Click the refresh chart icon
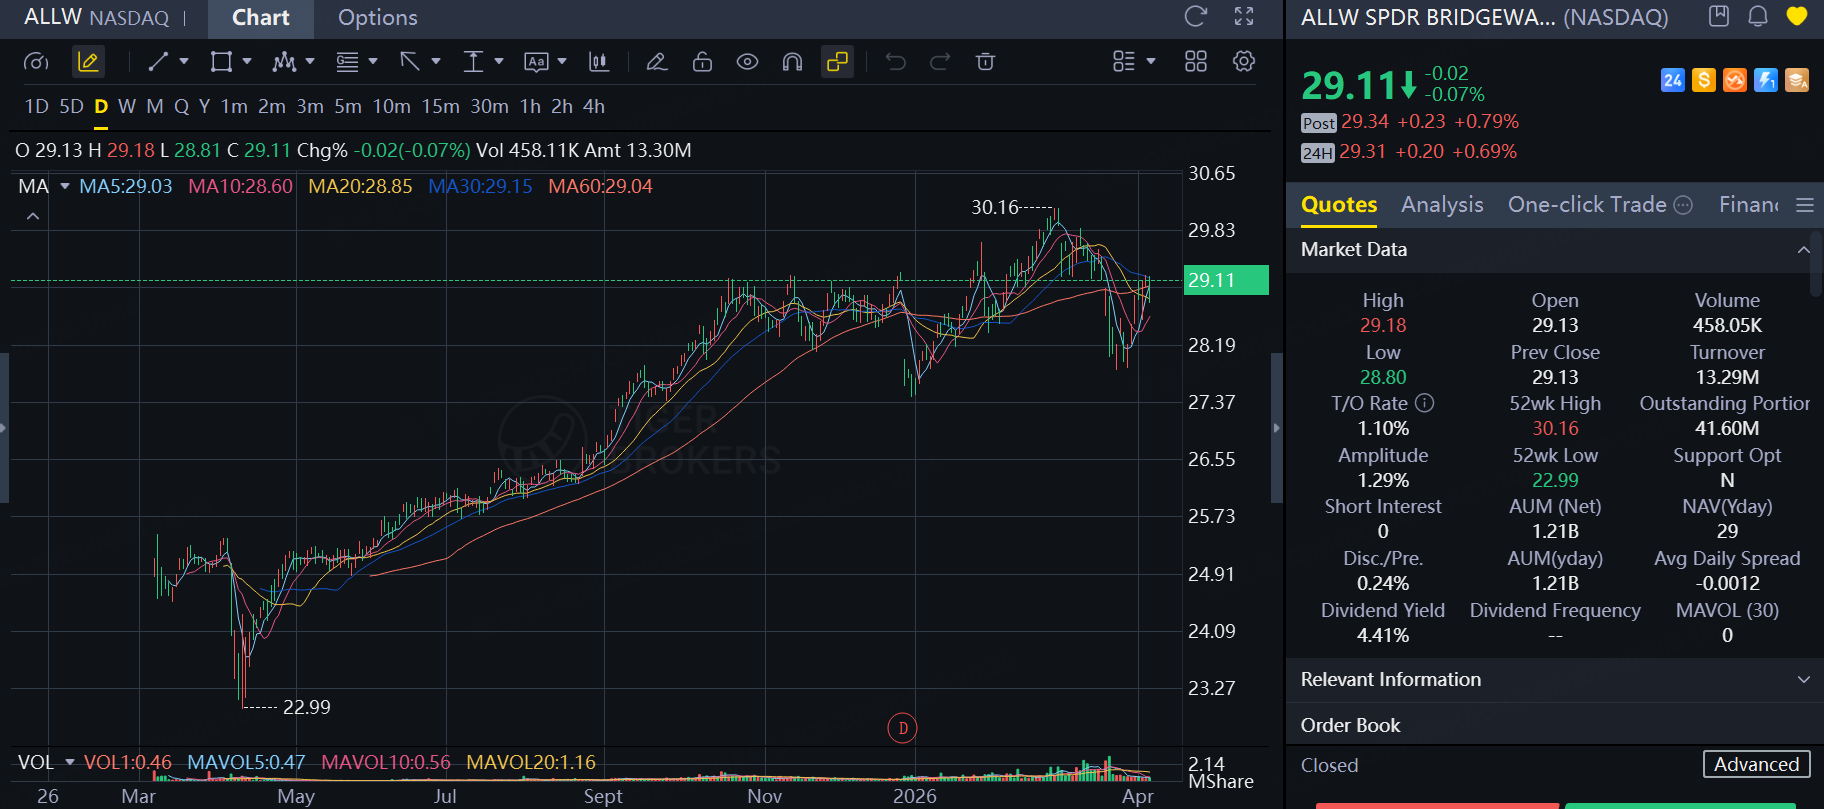Image resolution: width=1824 pixels, height=809 pixels. click(1195, 17)
